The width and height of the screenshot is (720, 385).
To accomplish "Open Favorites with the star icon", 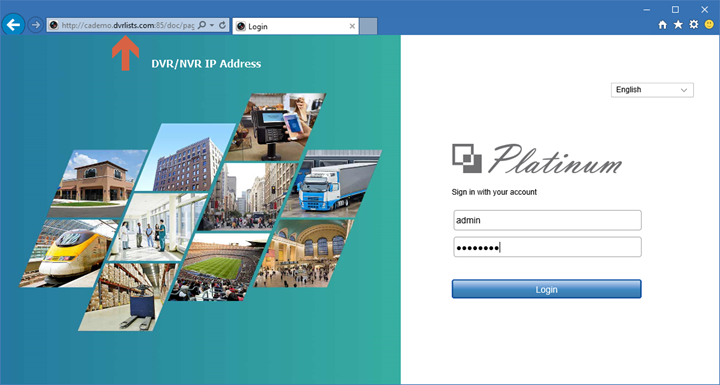I will pos(678,25).
